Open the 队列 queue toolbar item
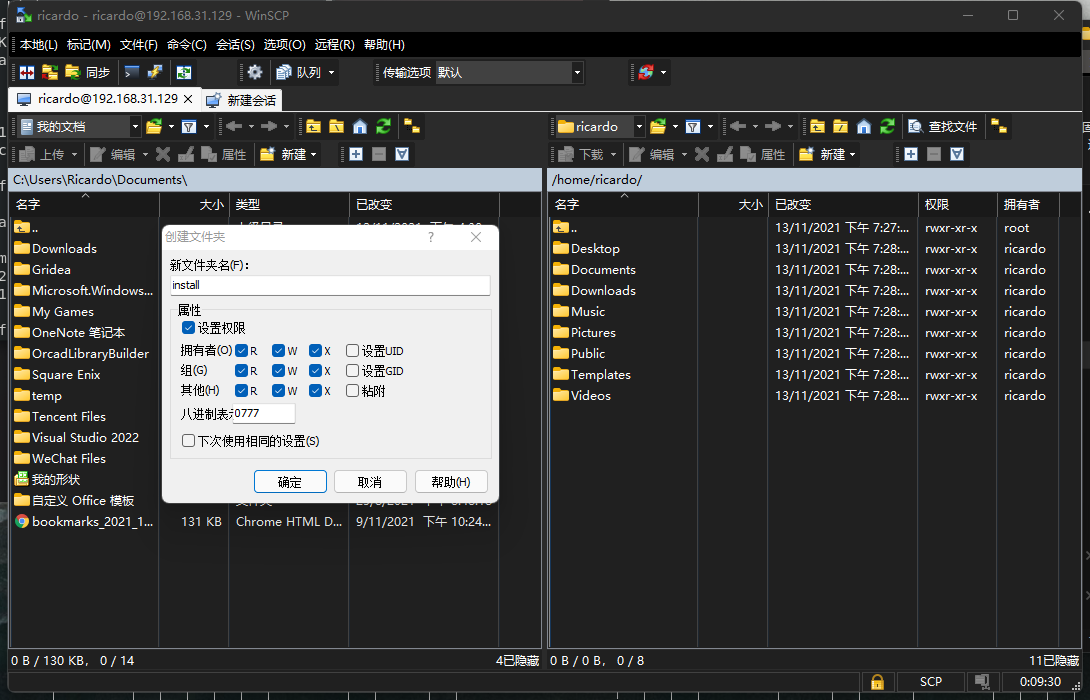Viewport: 1090px width, 700px height. tap(304, 72)
